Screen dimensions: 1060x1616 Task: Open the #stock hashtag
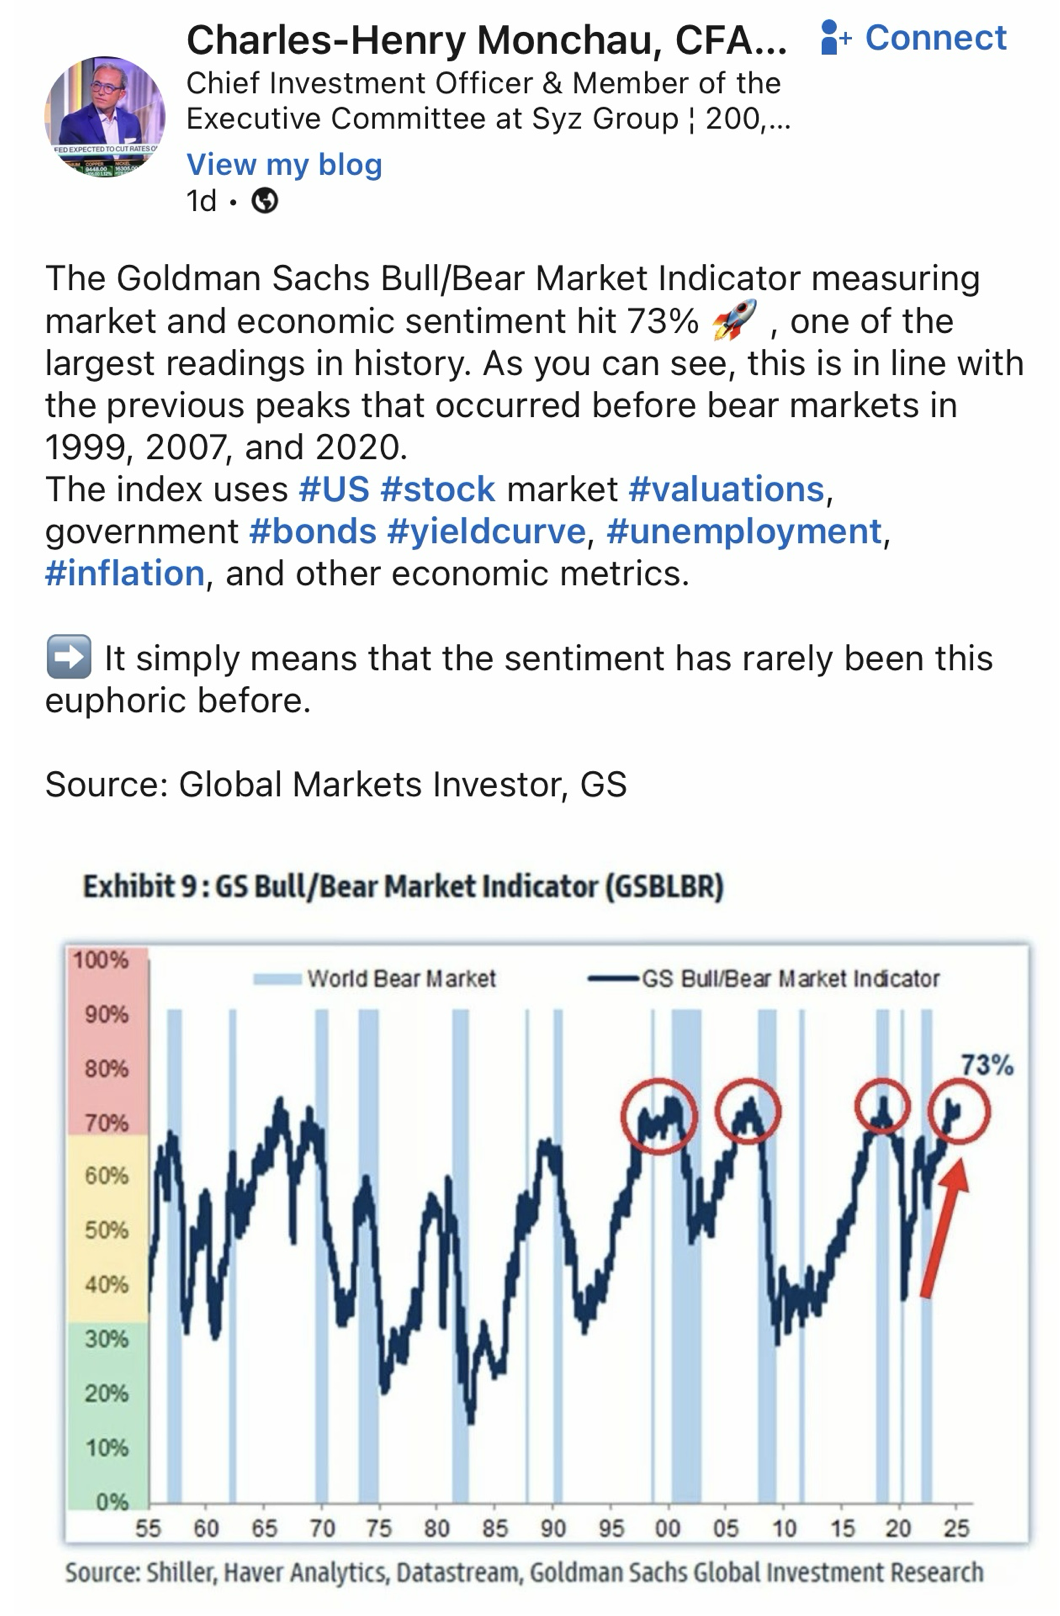(x=438, y=489)
